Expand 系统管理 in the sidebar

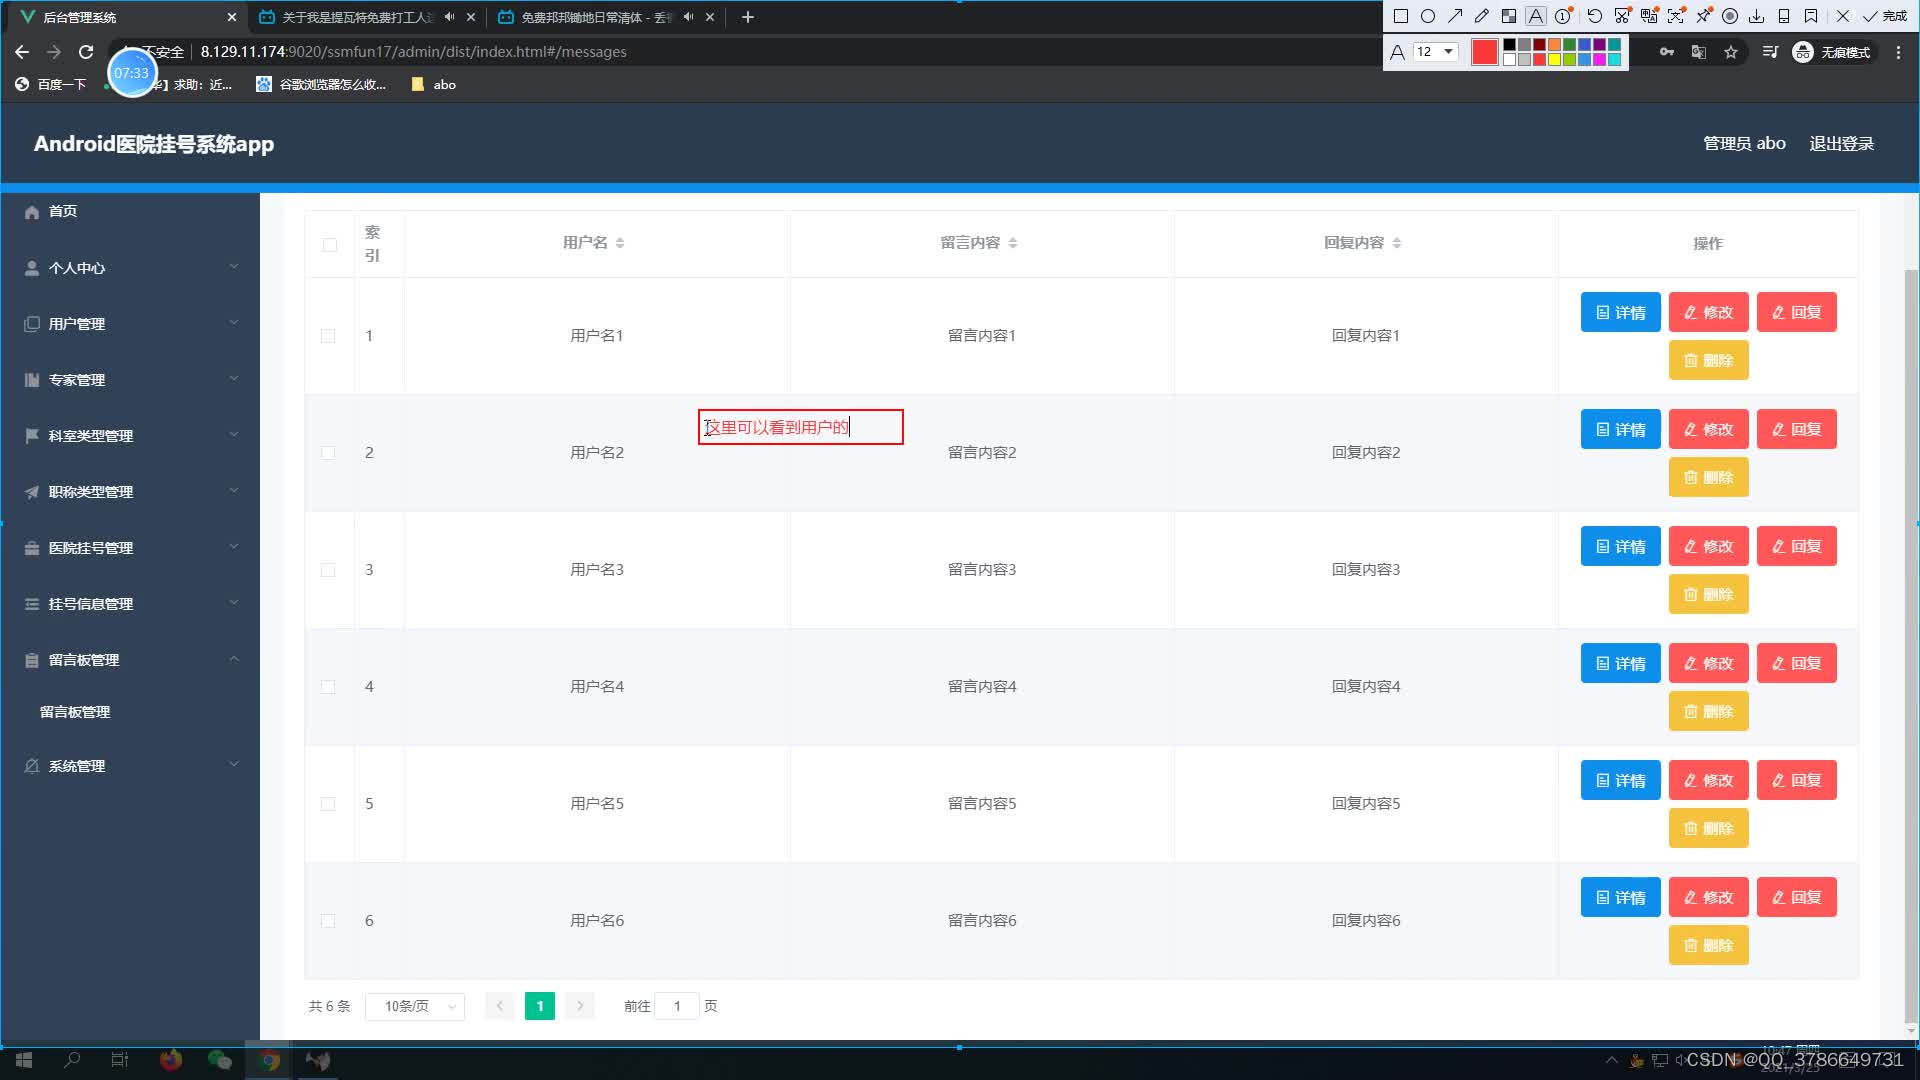tap(130, 766)
